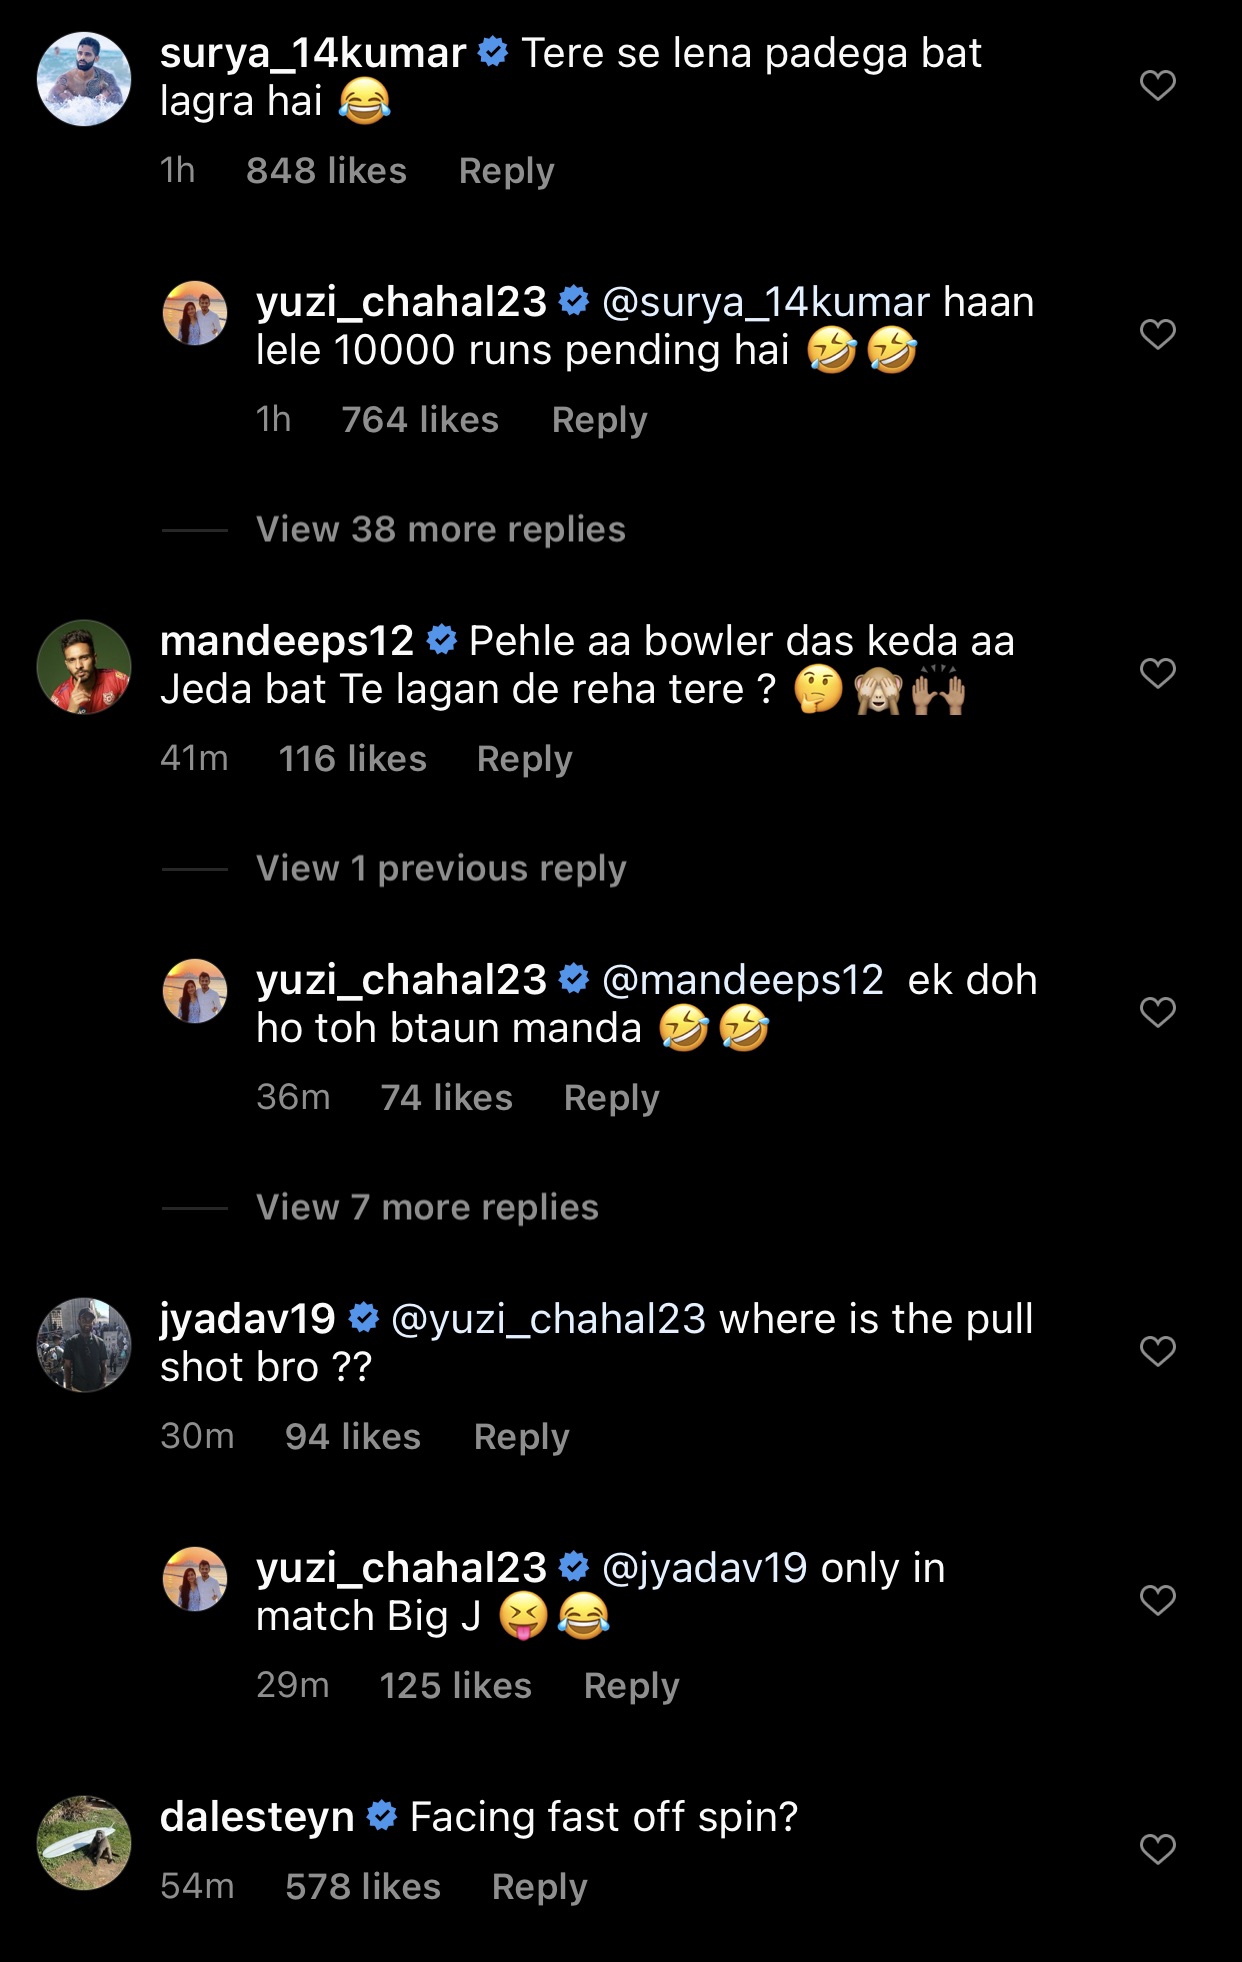This screenshot has width=1242, height=1962.
Task: Open the dalesteyn username
Action: [257, 1817]
